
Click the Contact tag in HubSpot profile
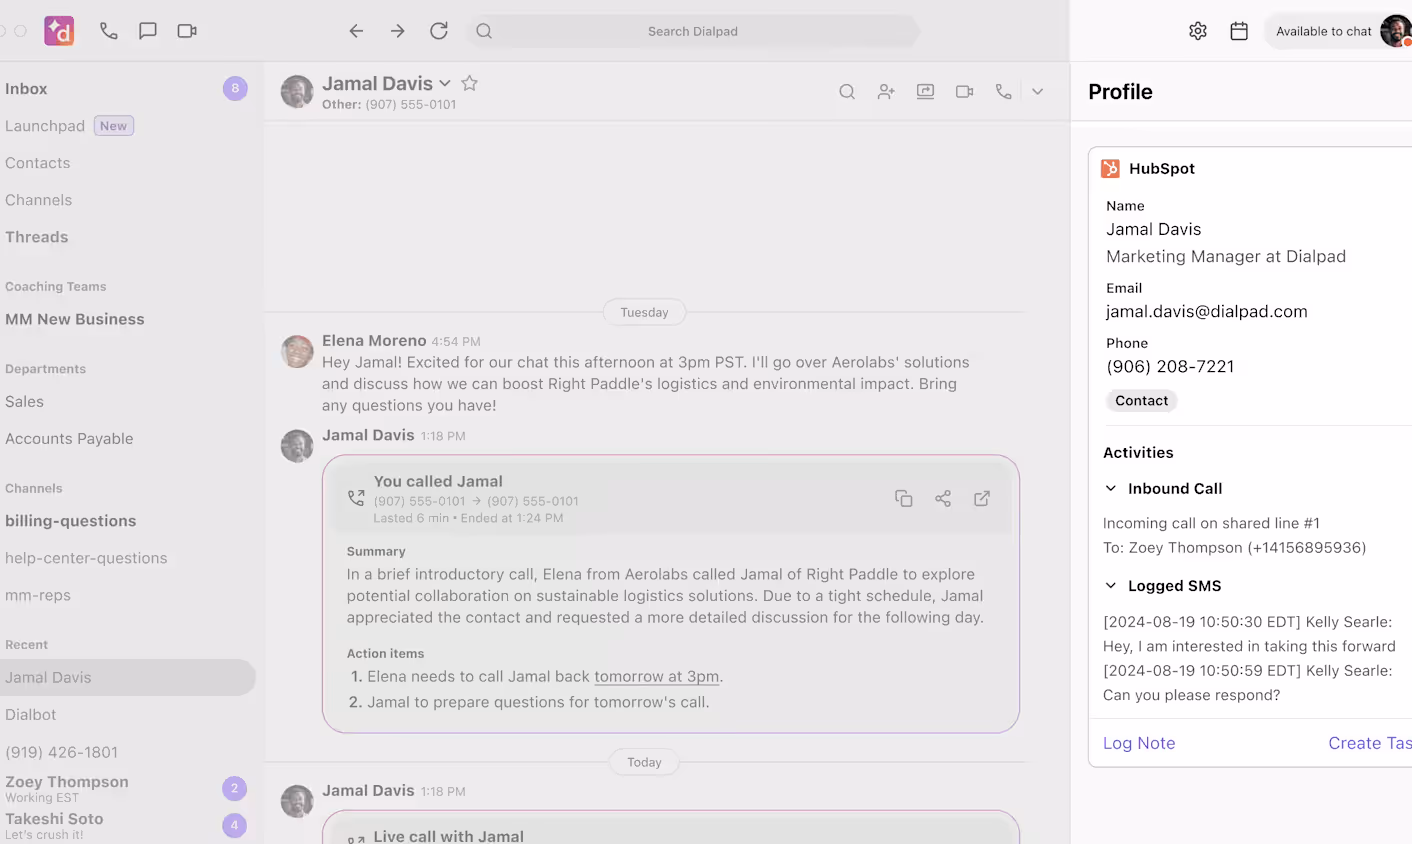[1141, 401]
